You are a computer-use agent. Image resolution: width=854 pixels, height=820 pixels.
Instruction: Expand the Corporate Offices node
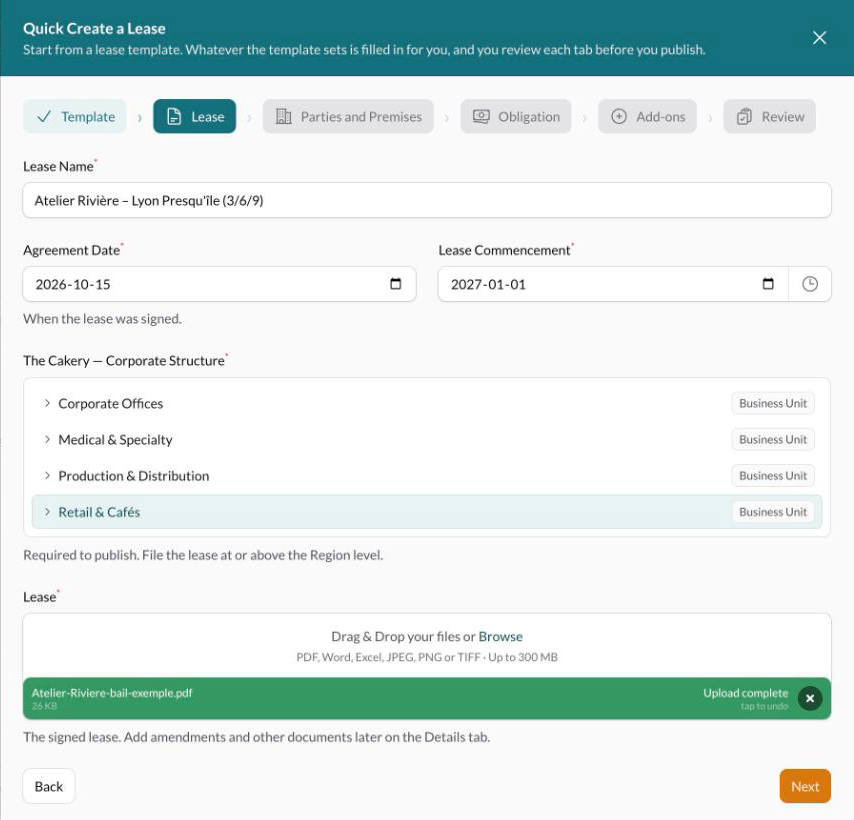point(47,403)
